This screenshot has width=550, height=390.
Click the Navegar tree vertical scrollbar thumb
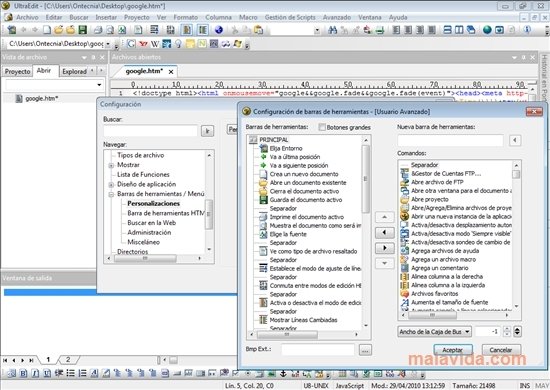(x=209, y=214)
